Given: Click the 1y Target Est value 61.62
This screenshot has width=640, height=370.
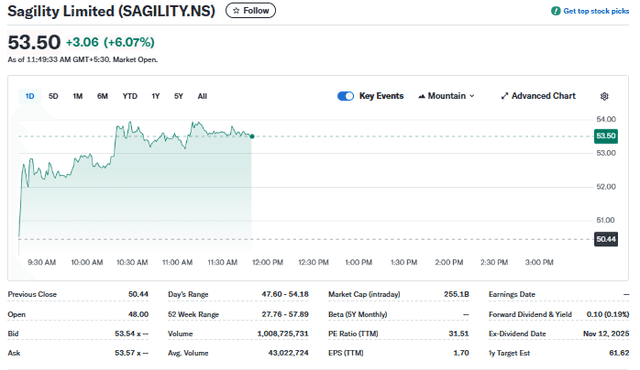Looking at the screenshot, I should click(x=619, y=353).
